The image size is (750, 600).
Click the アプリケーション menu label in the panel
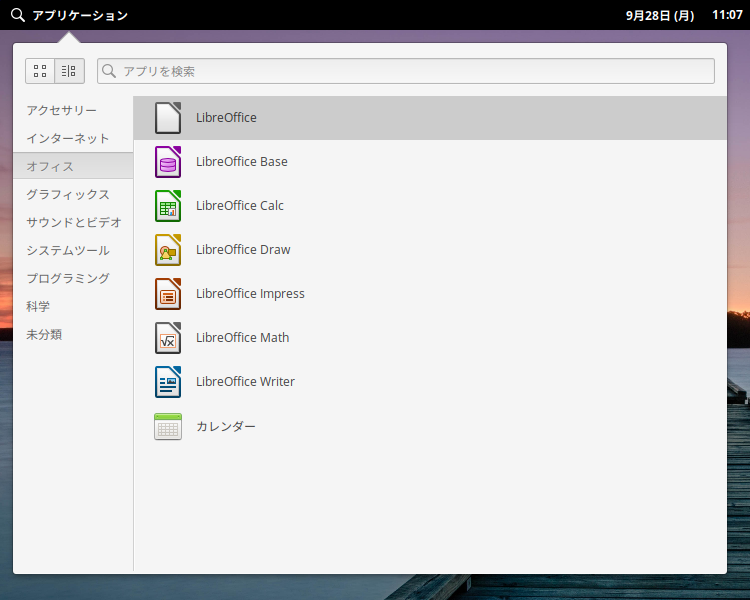click(x=80, y=15)
